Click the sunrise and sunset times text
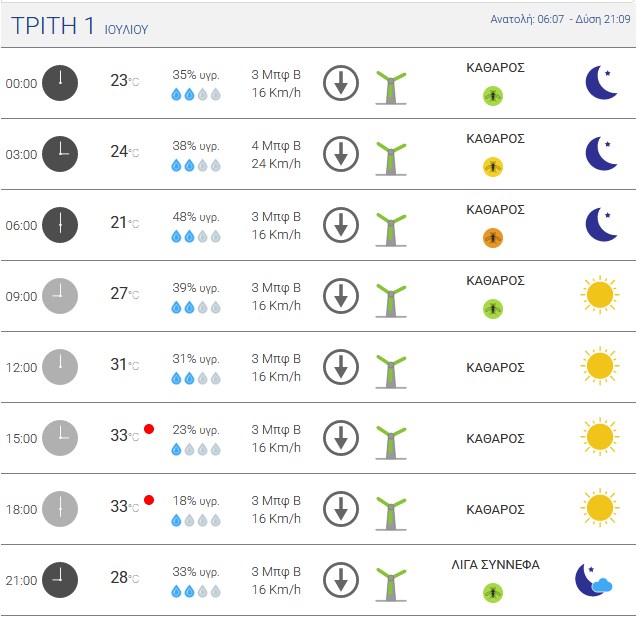 560,19
